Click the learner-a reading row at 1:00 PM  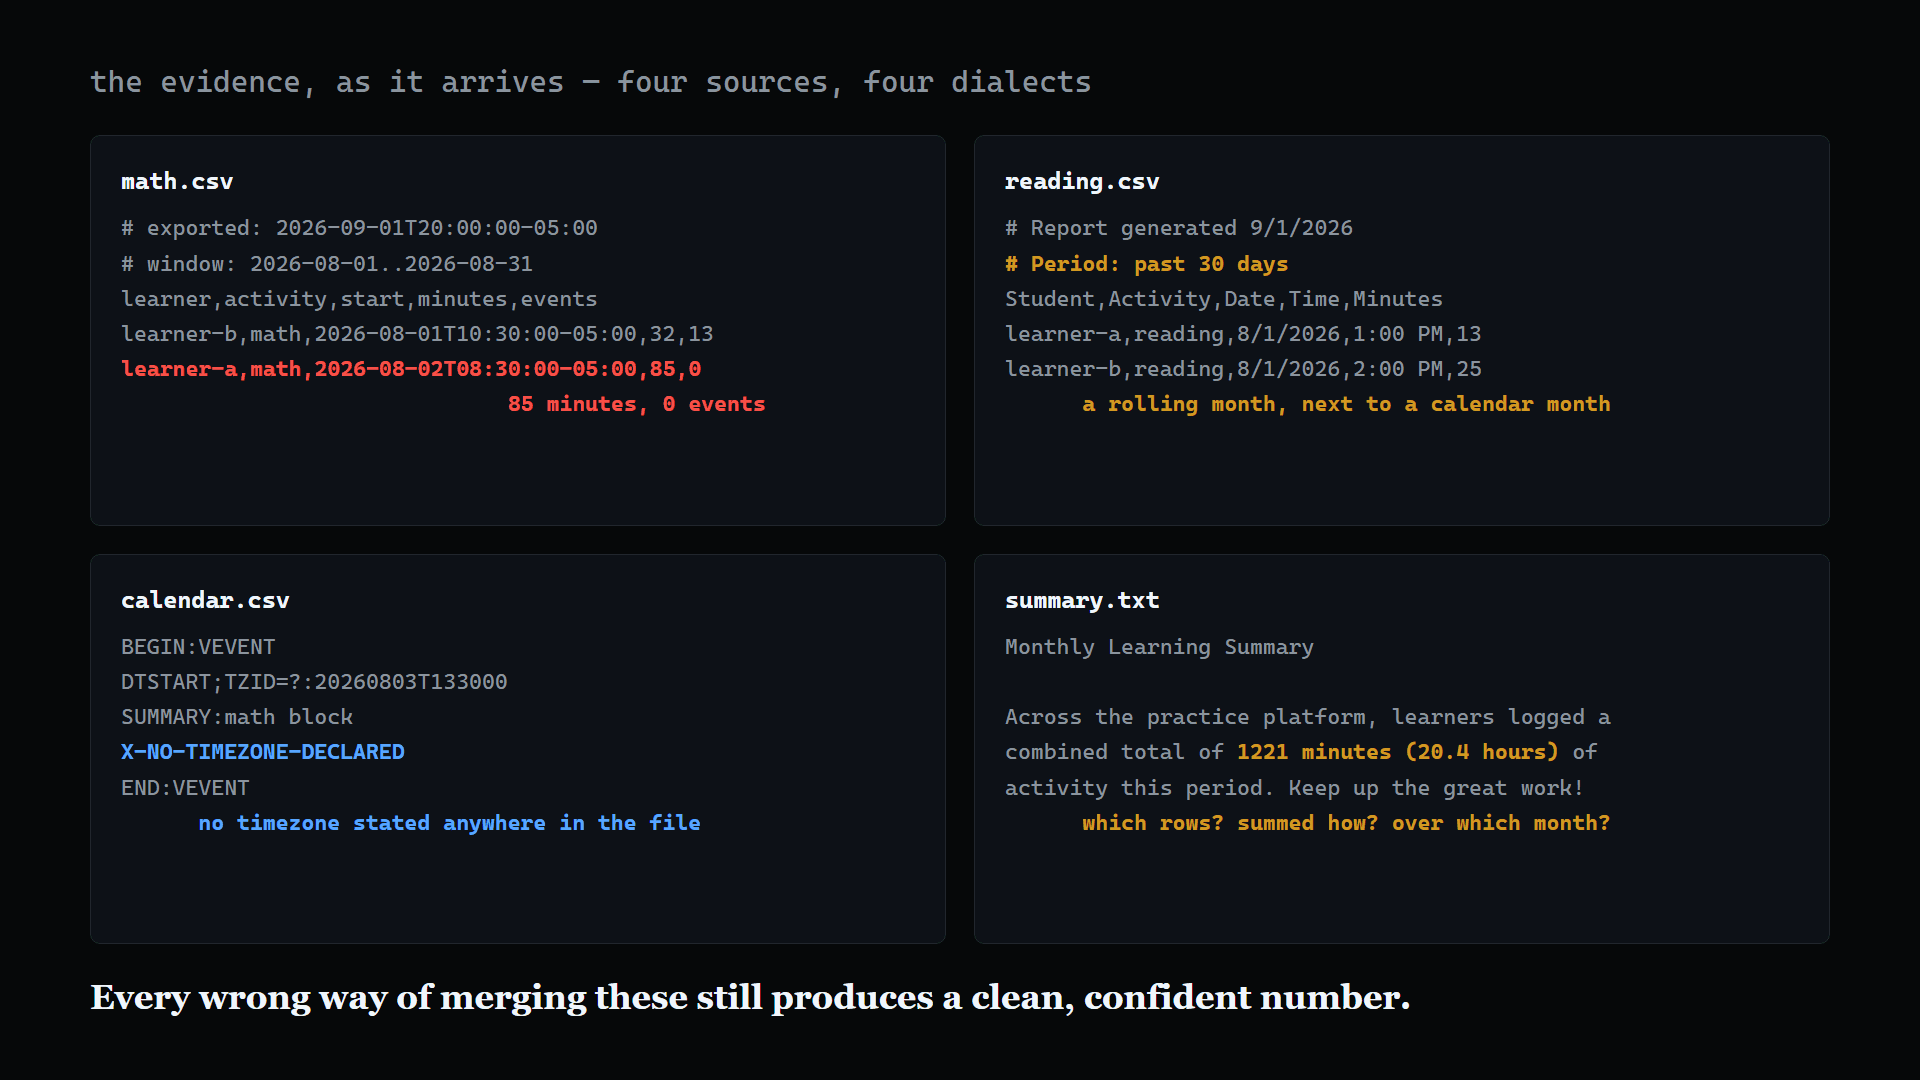(x=1243, y=334)
